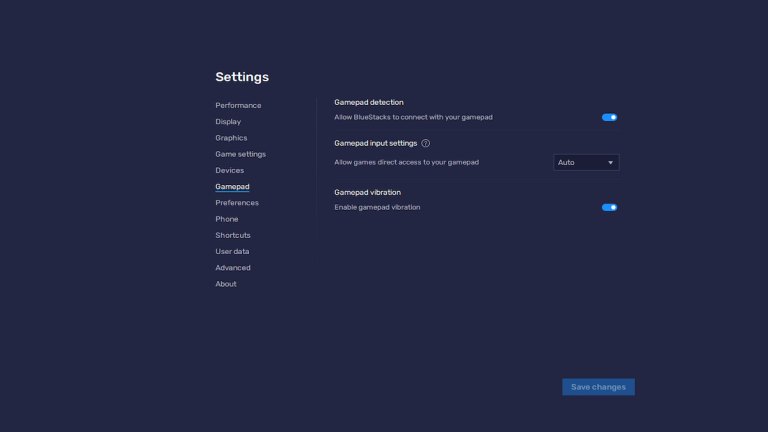Open the Advanced settings section
The height and width of the screenshot is (432, 768).
[x=233, y=268]
